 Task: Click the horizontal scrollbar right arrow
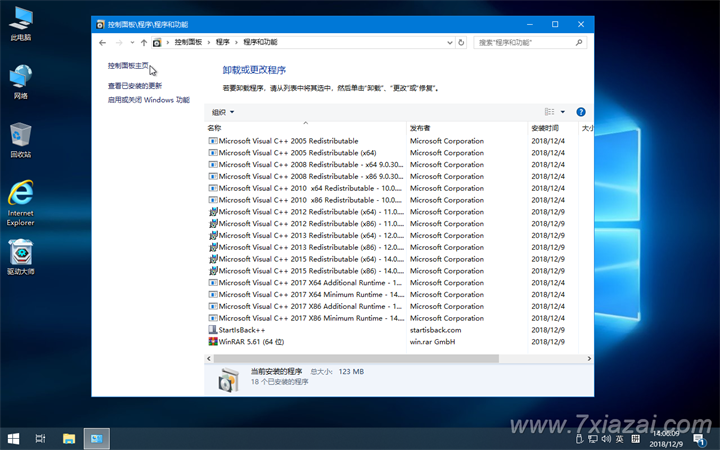pyautogui.click(x=589, y=359)
